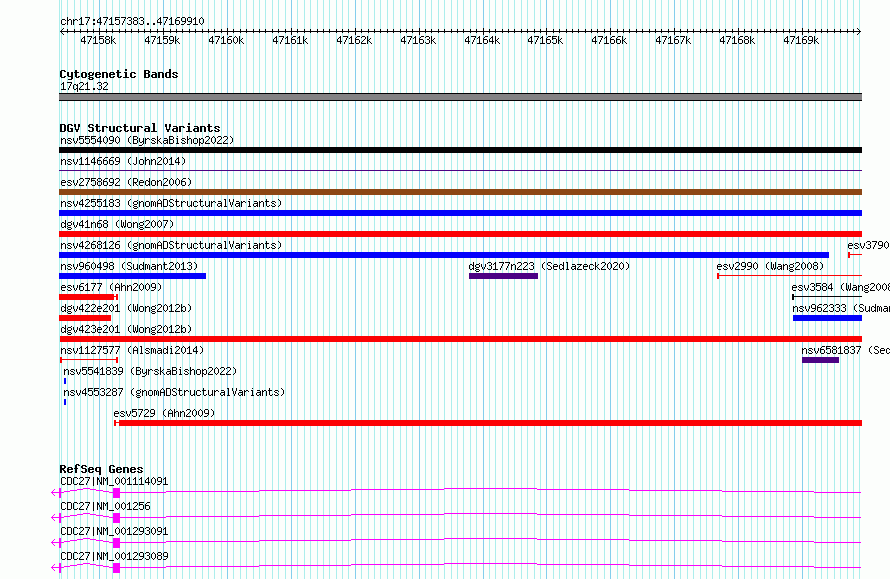The image size is (890, 579).
Task: Click the red dgv41n68 Wong2007 bar
Action: click(460, 234)
